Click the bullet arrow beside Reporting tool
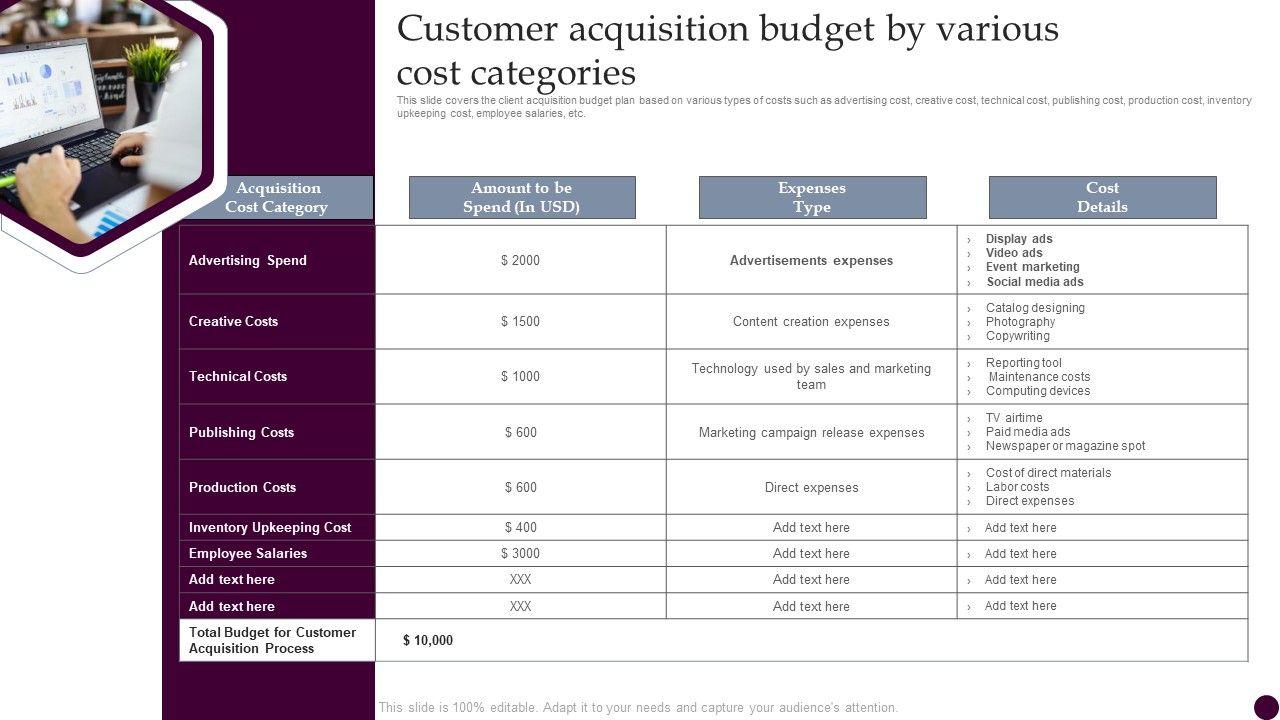 pyautogui.click(x=969, y=364)
